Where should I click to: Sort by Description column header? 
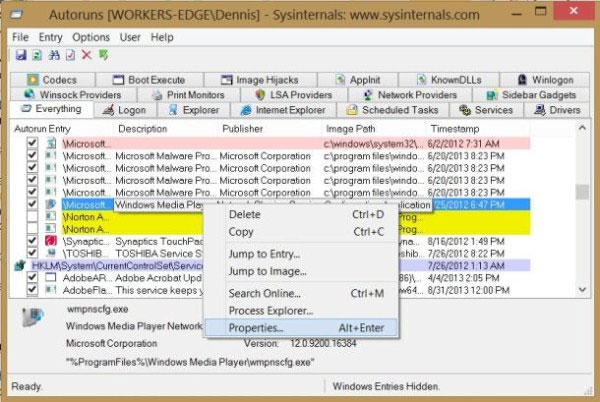click(x=167, y=129)
